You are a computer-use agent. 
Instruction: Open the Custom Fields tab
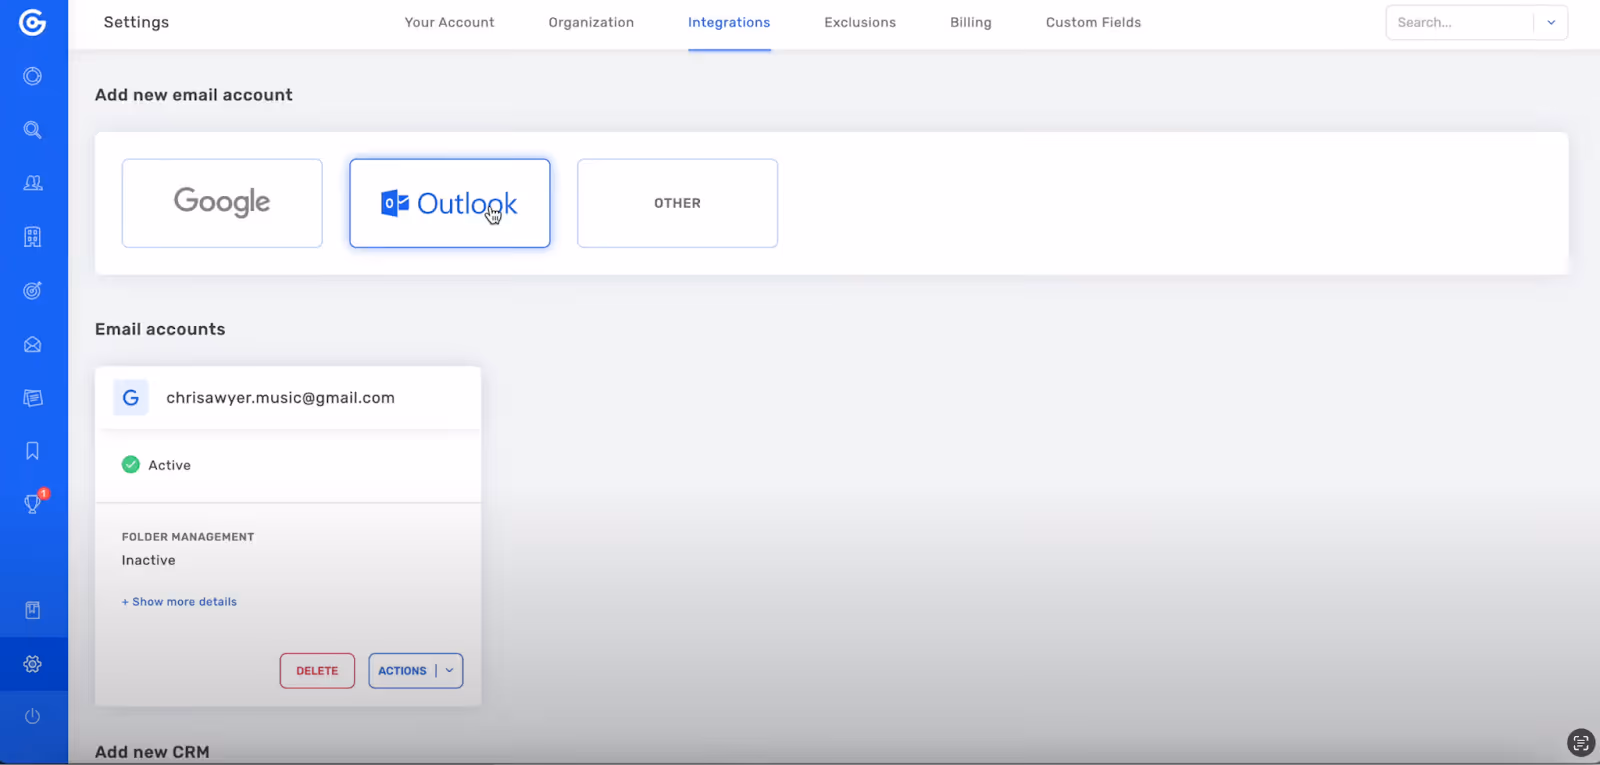point(1093,22)
